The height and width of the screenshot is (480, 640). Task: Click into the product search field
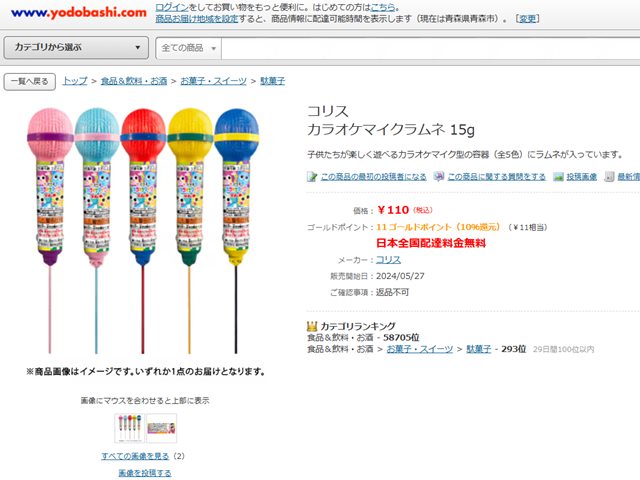click(431, 48)
